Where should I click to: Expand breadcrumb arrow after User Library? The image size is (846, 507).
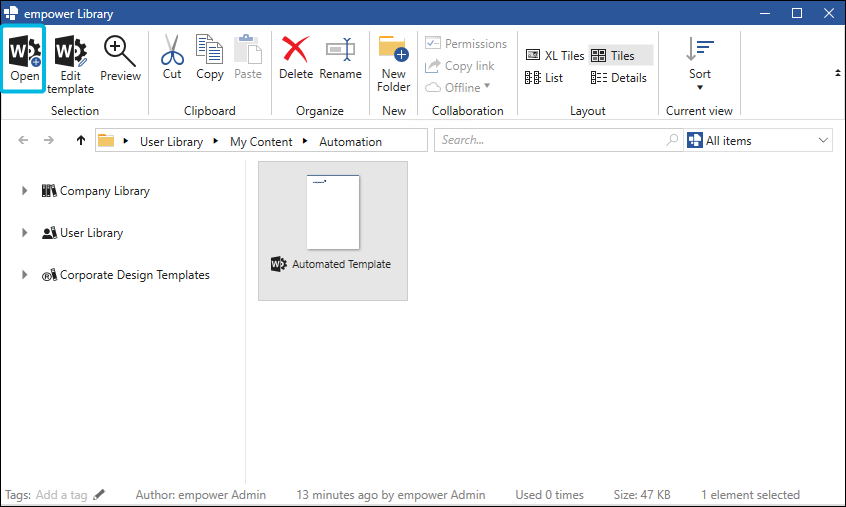tap(216, 141)
